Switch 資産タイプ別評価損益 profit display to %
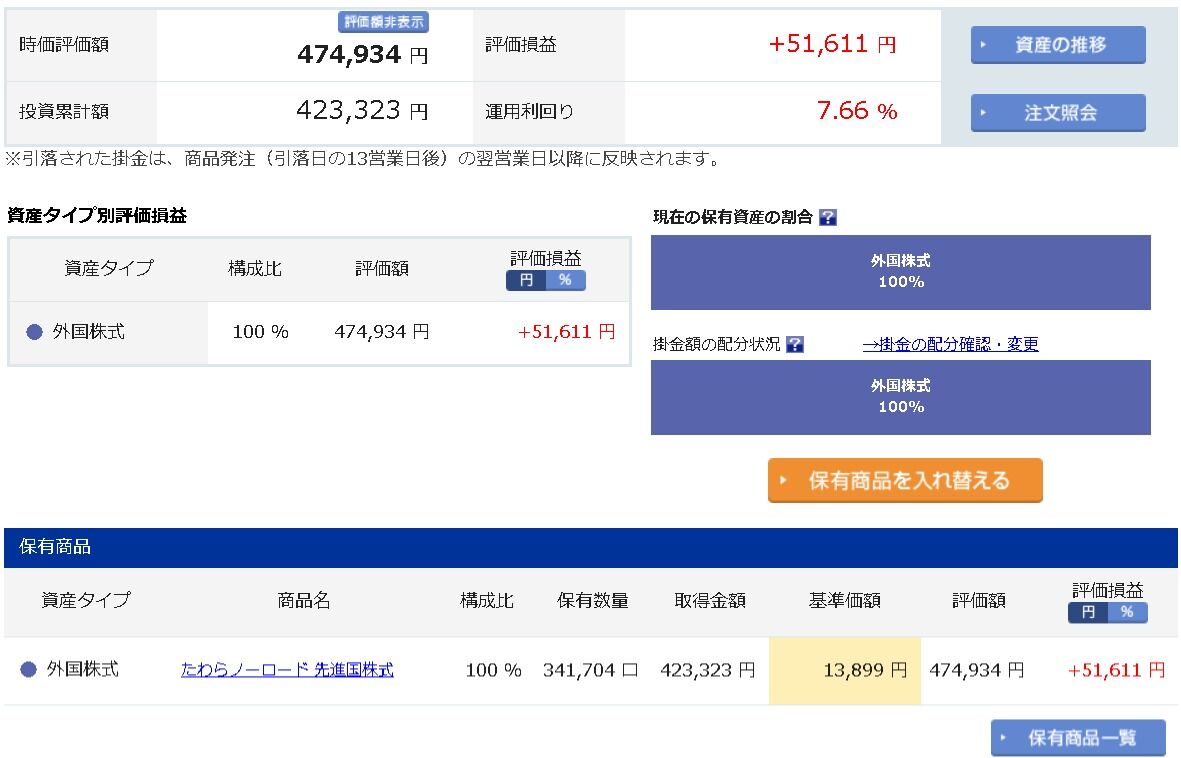Screen dimensions: 1181x758 565,280
